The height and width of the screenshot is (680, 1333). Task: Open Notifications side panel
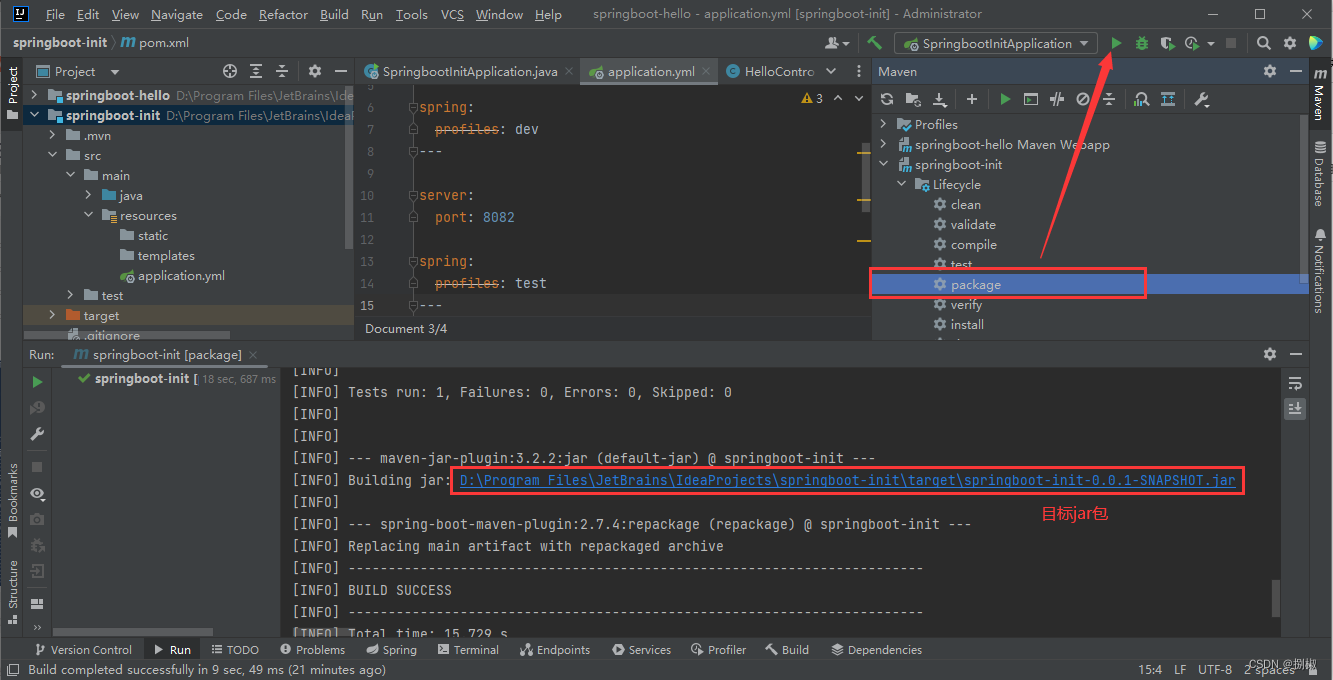coord(1320,270)
